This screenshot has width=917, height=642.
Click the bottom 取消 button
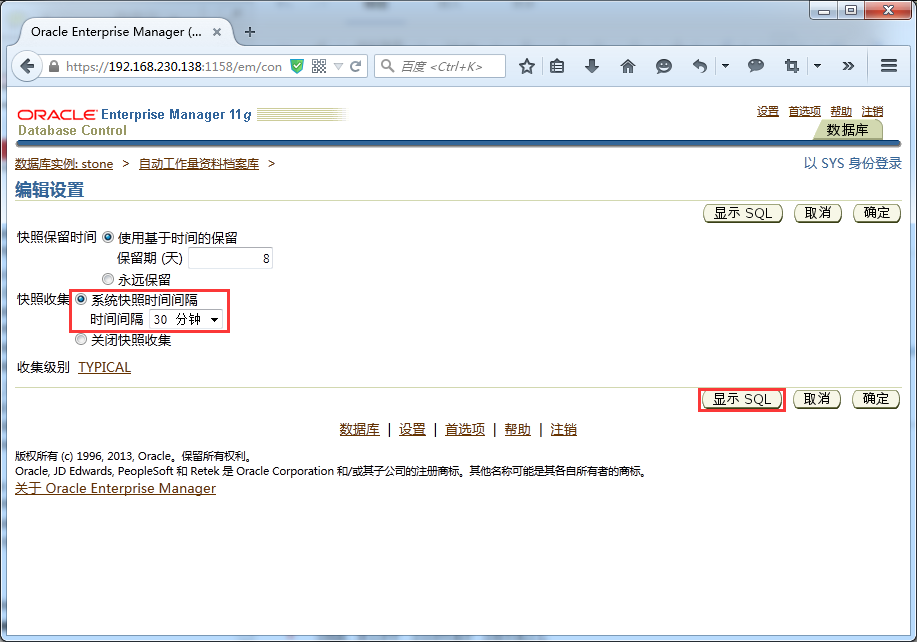point(816,399)
